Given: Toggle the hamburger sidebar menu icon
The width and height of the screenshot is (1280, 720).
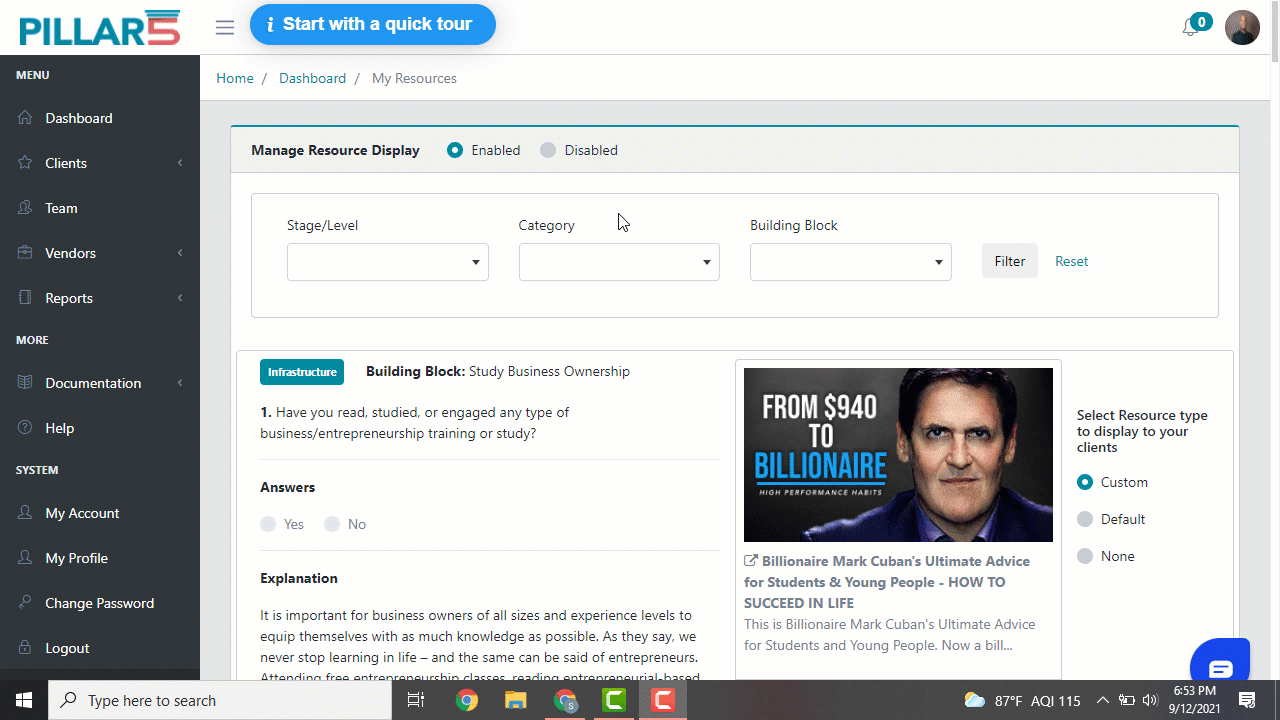Looking at the screenshot, I should [225, 27].
